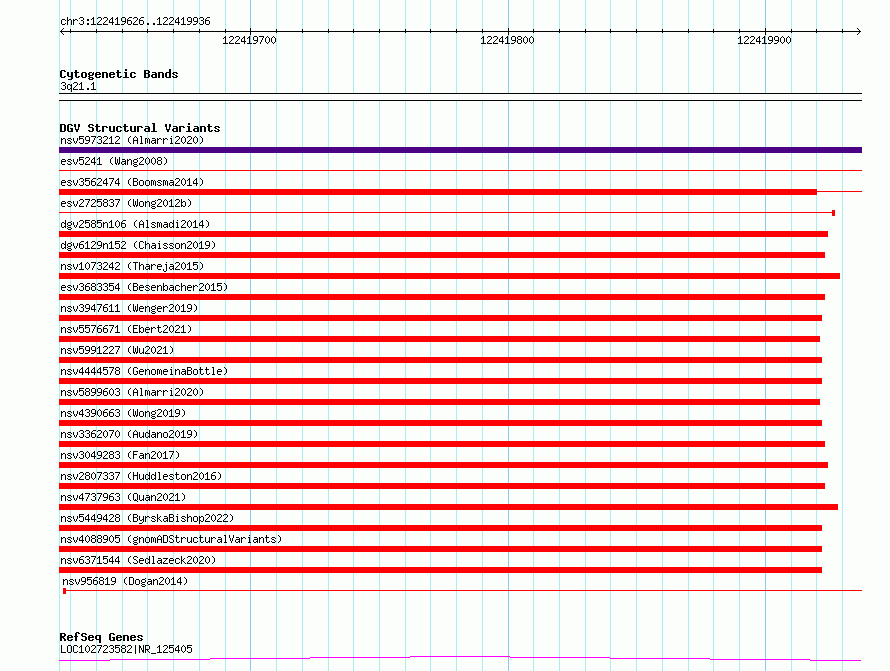Image resolution: width=890 pixels, height=671 pixels.
Task: Click the Cytogenetic Bands track title
Action: coord(119,74)
